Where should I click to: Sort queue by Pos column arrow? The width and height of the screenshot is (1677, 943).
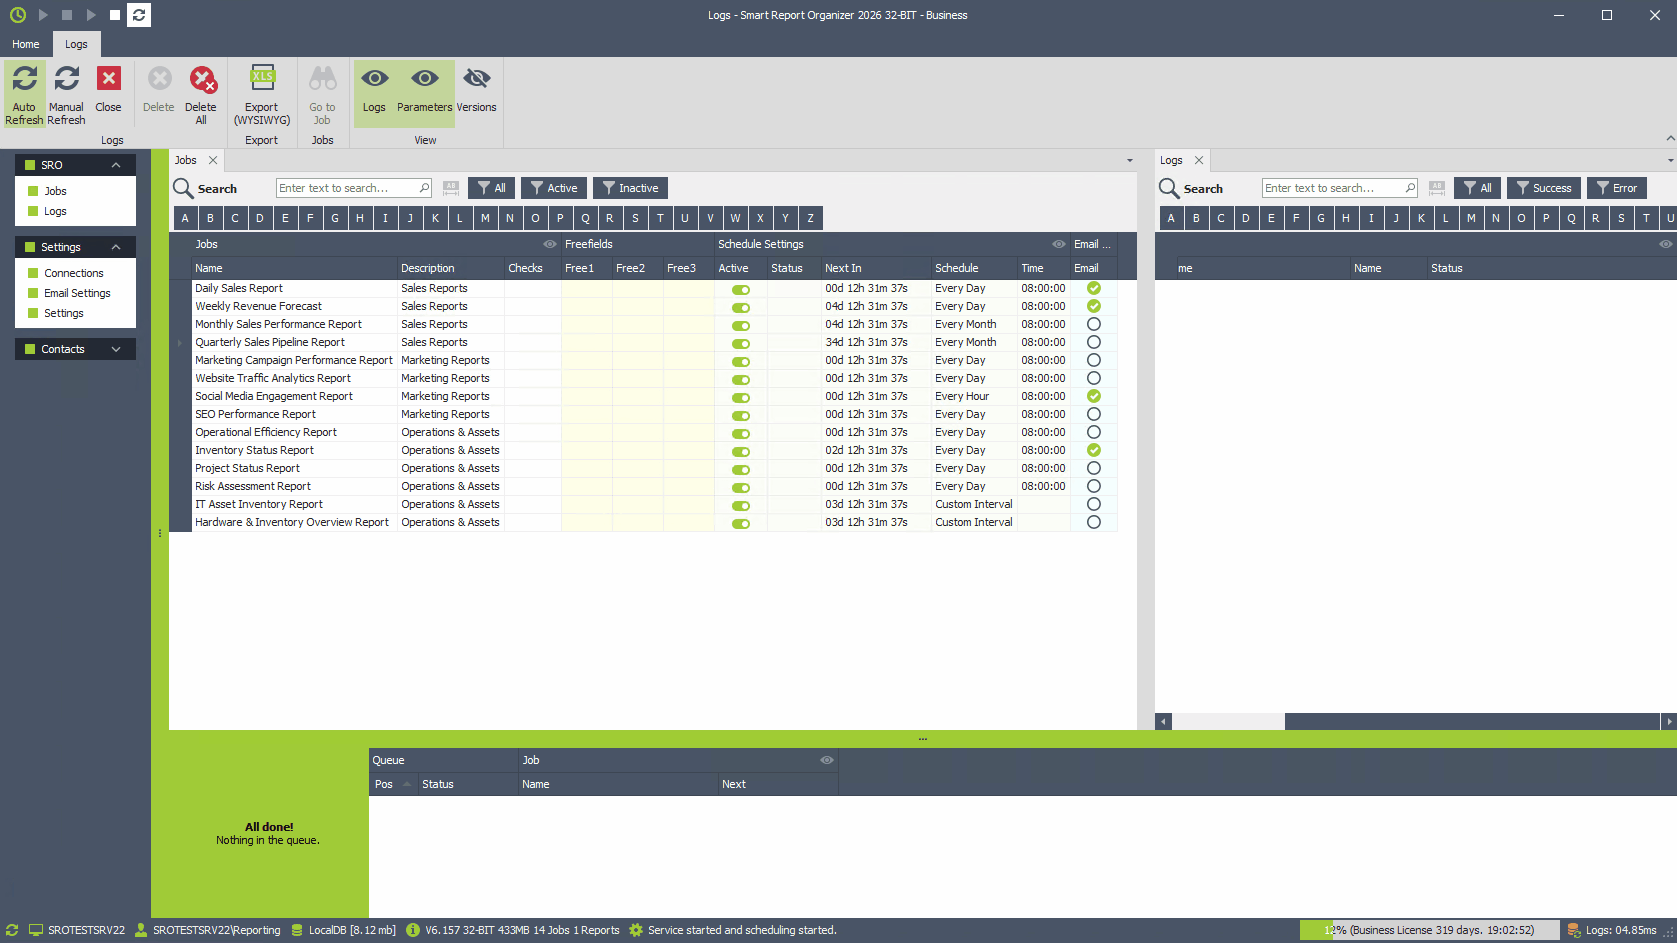[407, 784]
